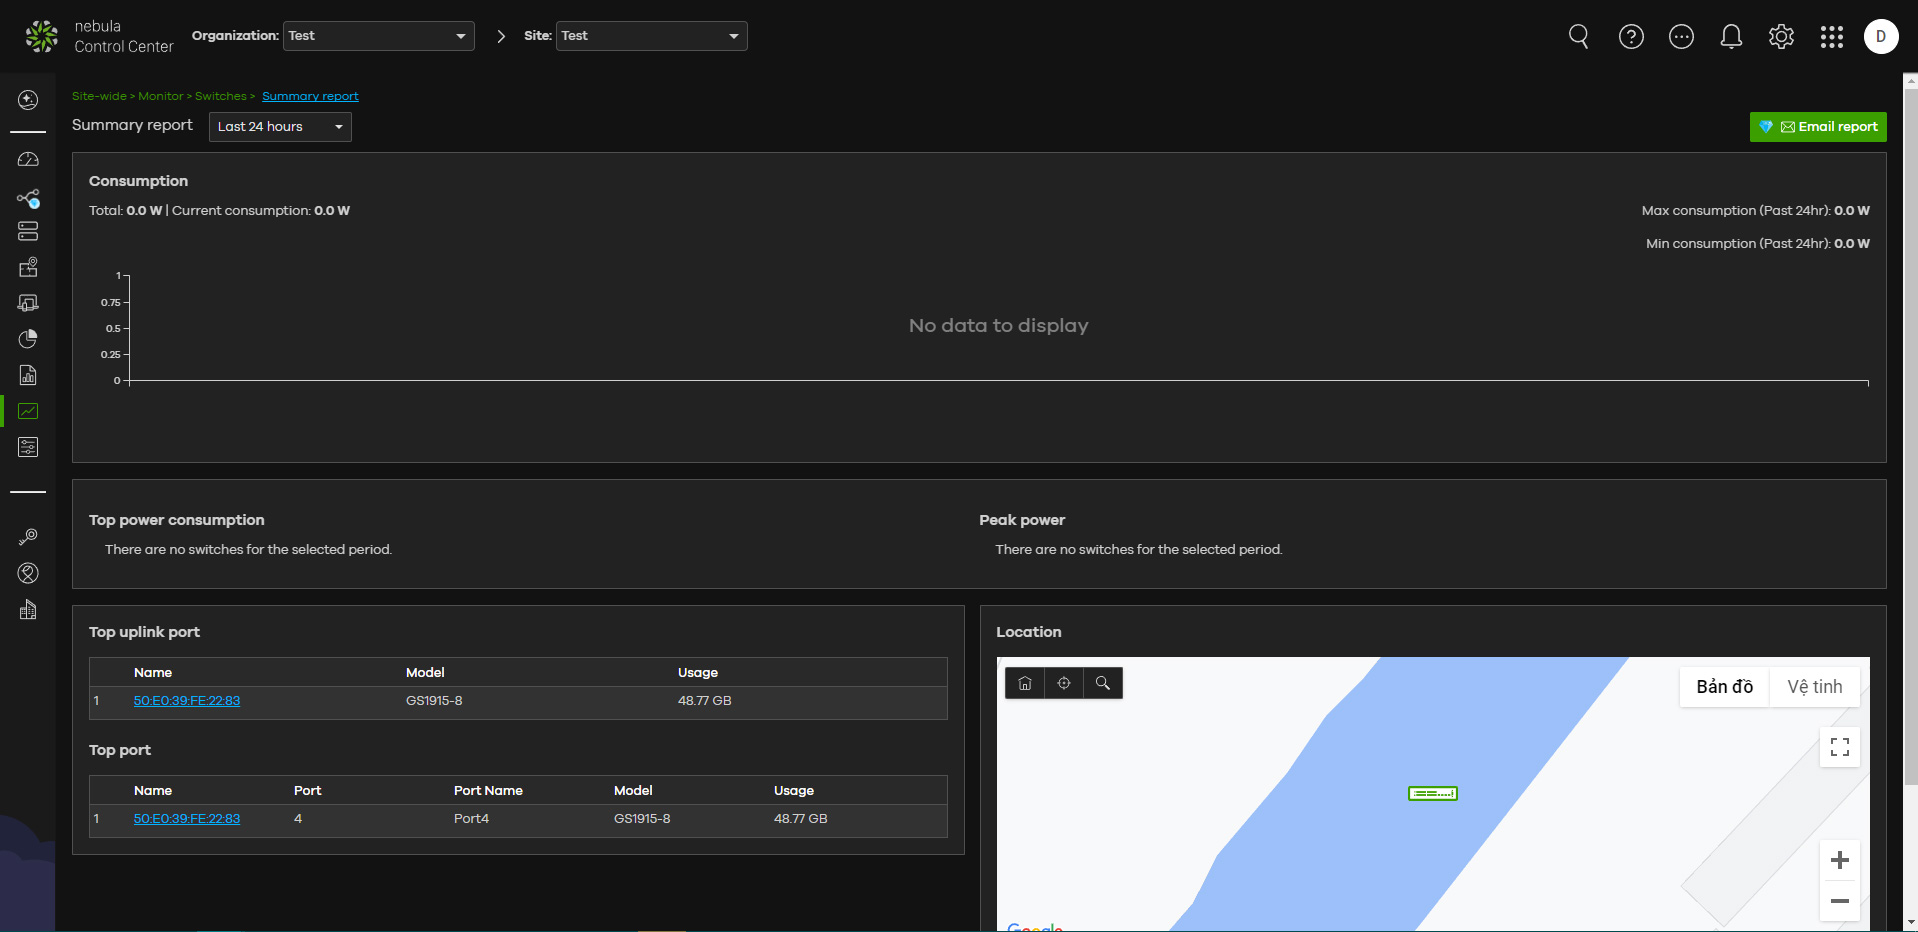Image resolution: width=1918 pixels, height=932 pixels.
Task: Go to Switches in breadcrumb
Action: (x=220, y=96)
